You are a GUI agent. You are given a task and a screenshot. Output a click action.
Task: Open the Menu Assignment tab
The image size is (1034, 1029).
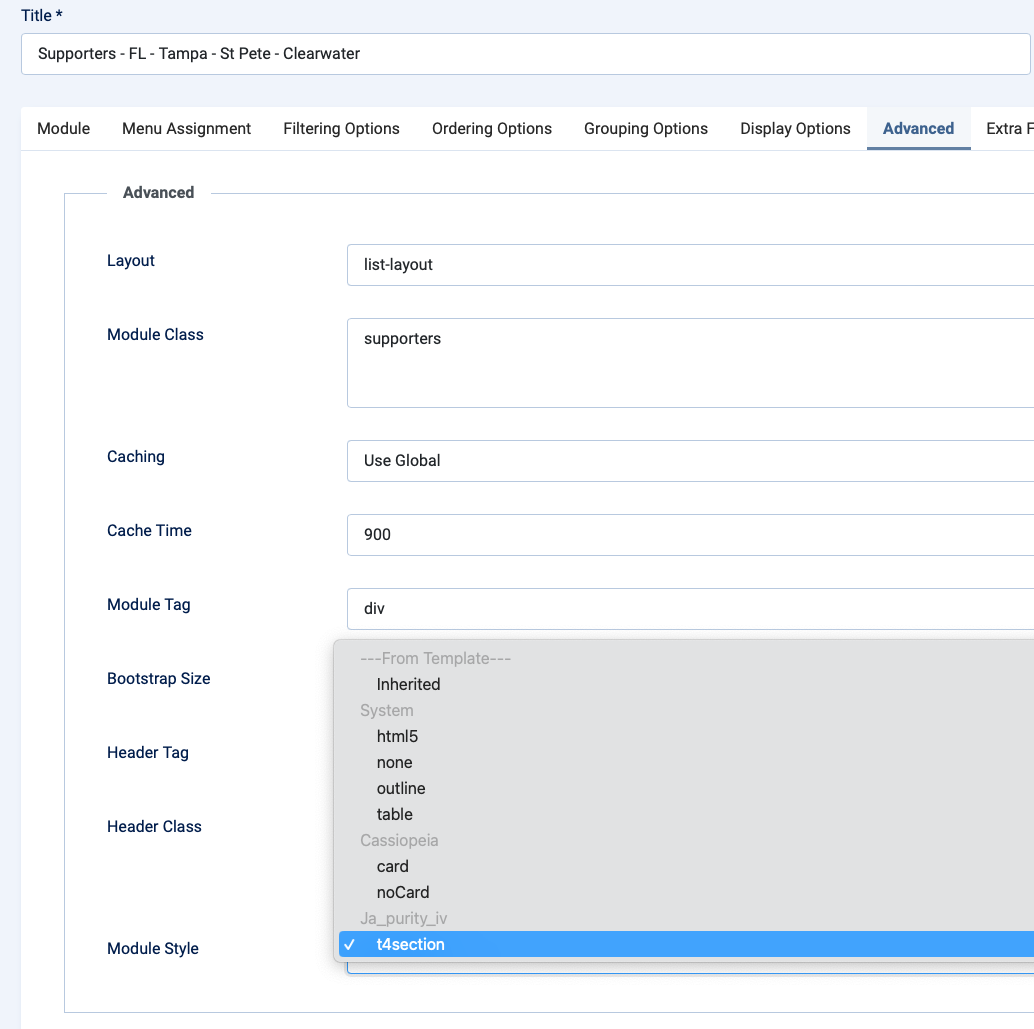pyautogui.click(x=187, y=129)
